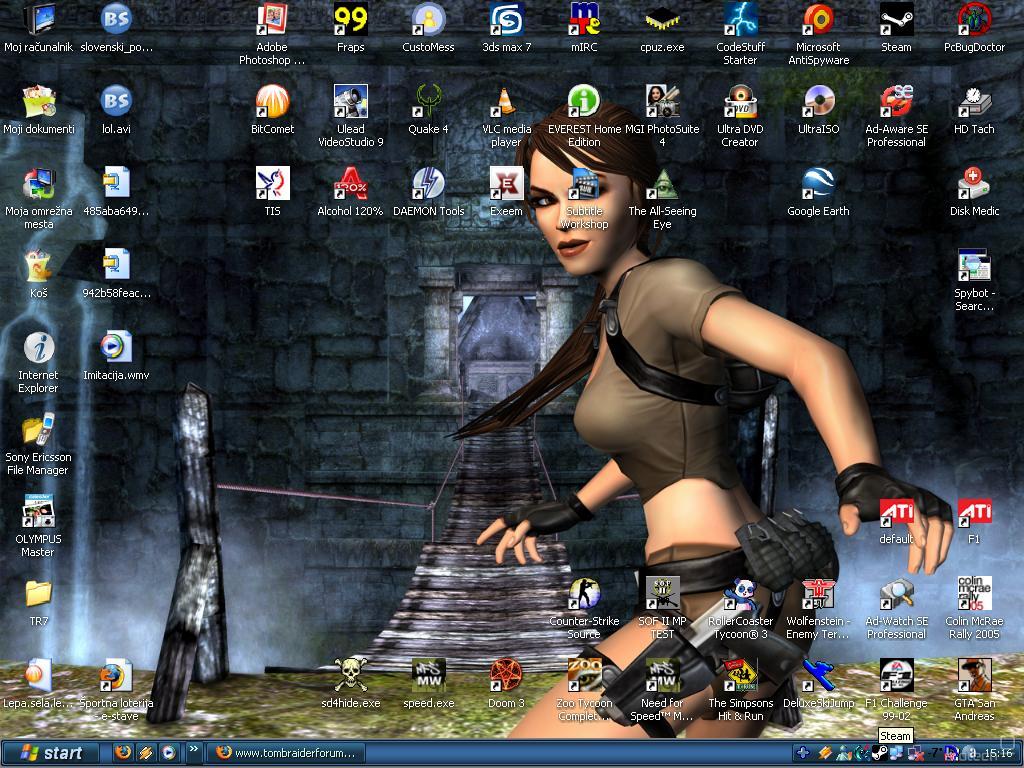Launch The Simpsons Hit & Run
Viewport: 1024px width, 768px height.
[740, 690]
